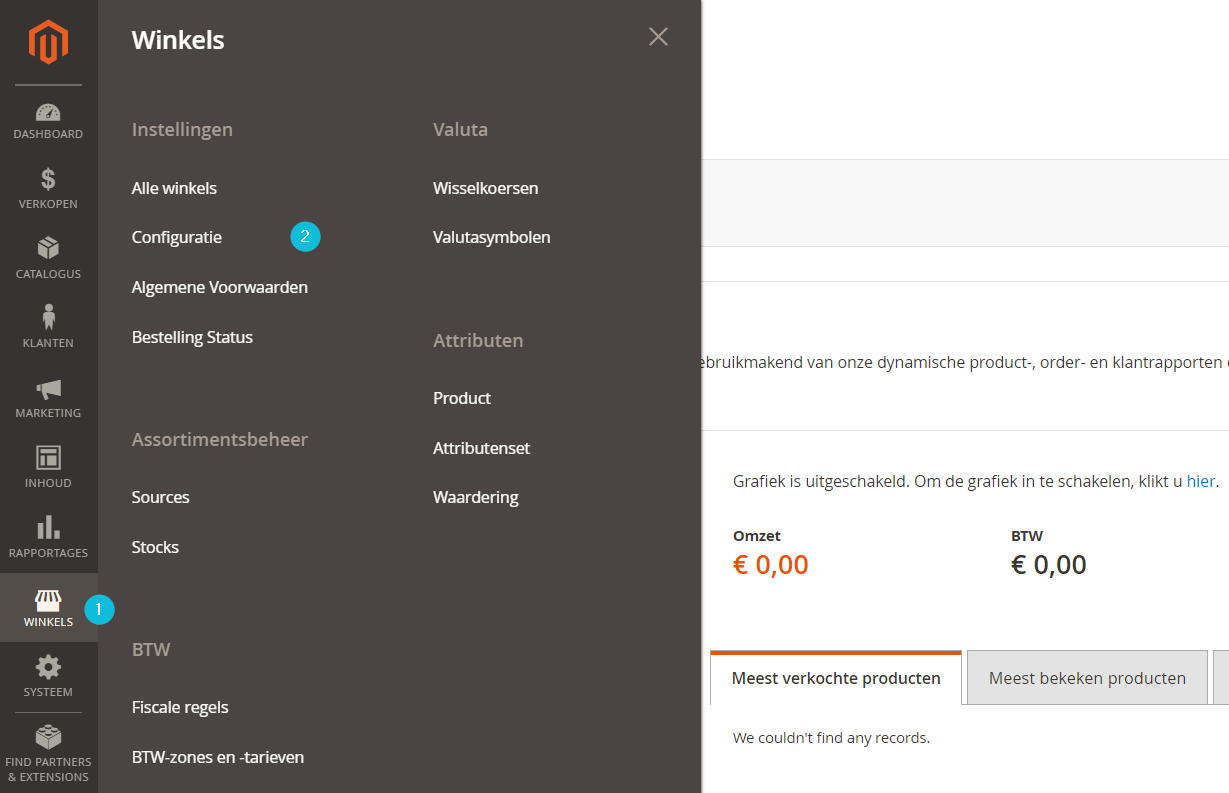The image size is (1229, 793).
Task: Open Attributenset
Action: pos(481,448)
